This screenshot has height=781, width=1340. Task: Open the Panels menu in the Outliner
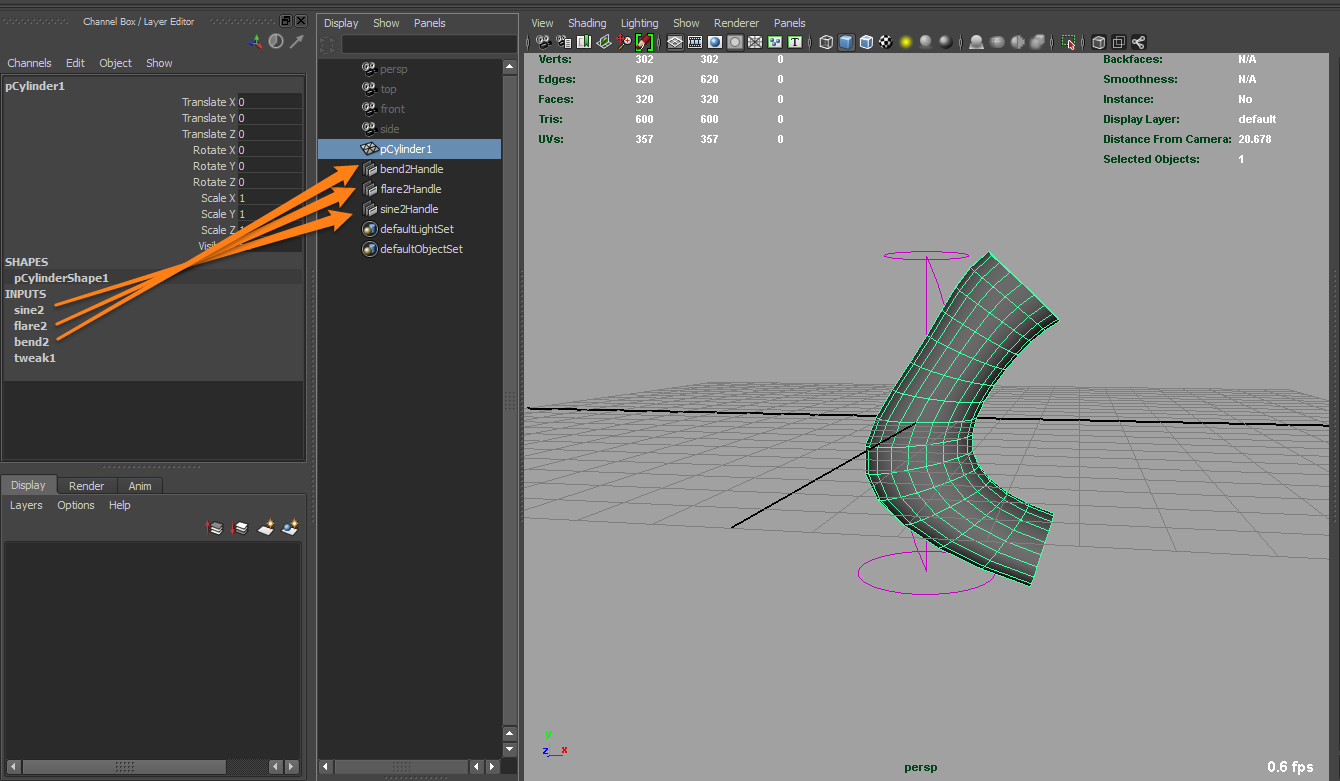click(427, 22)
